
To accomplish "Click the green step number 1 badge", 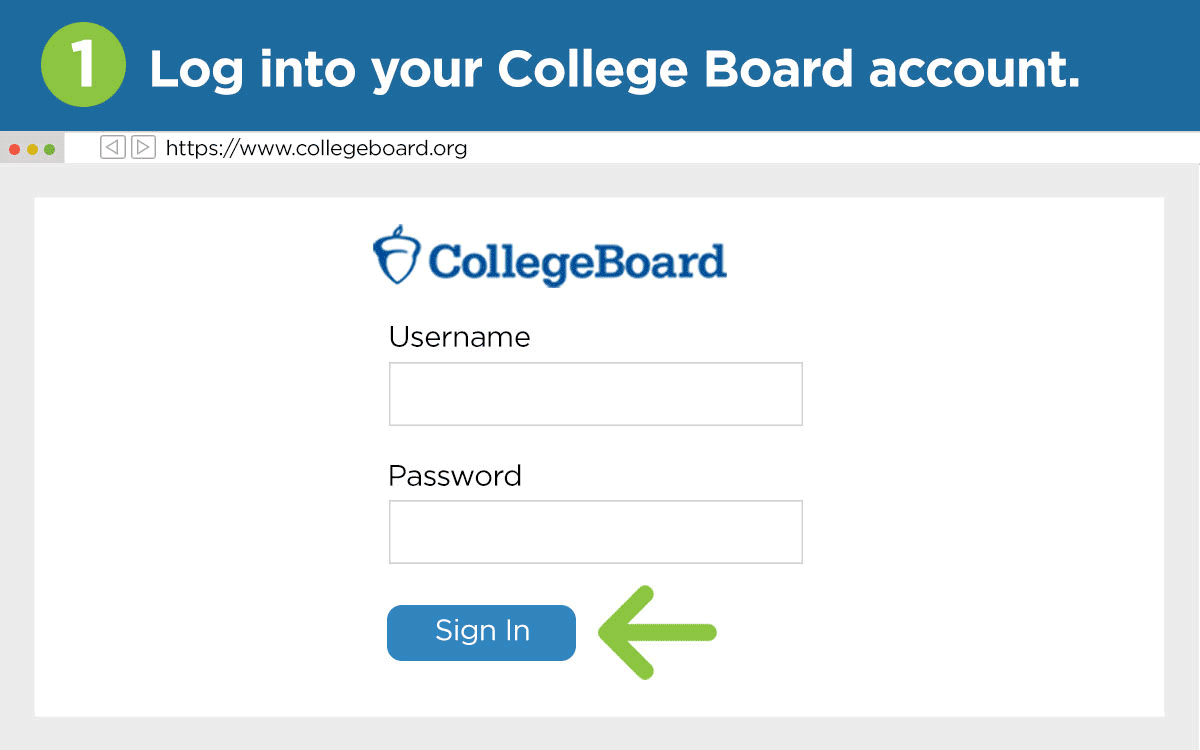I will coord(83,65).
